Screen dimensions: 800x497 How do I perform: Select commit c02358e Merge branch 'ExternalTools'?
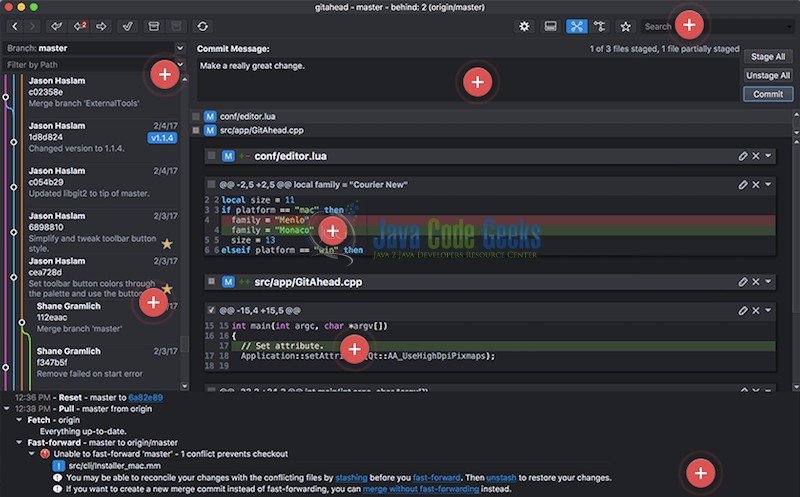(102, 92)
